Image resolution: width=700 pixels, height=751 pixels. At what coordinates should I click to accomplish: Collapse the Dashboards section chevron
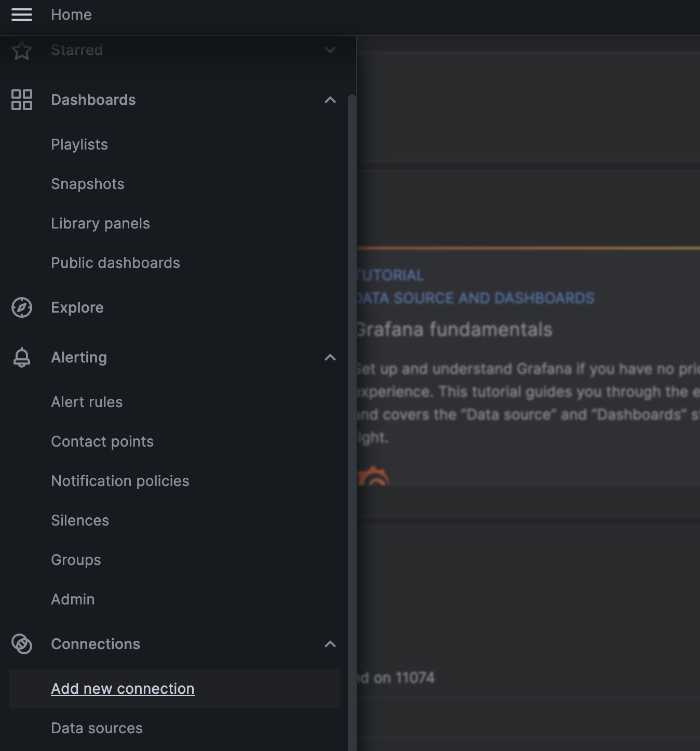point(330,100)
